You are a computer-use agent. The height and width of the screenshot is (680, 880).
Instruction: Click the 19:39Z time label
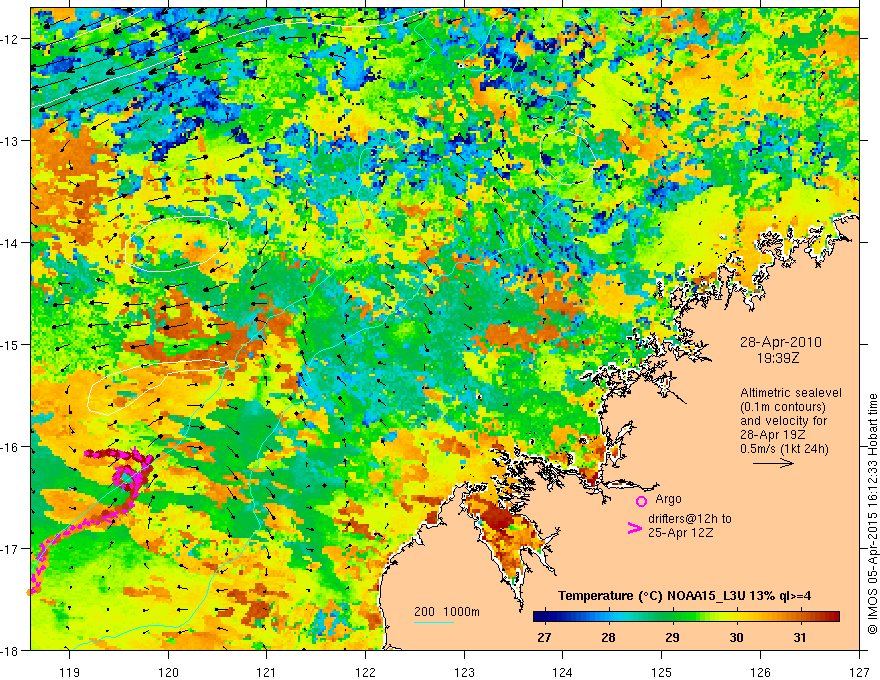click(778, 357)
